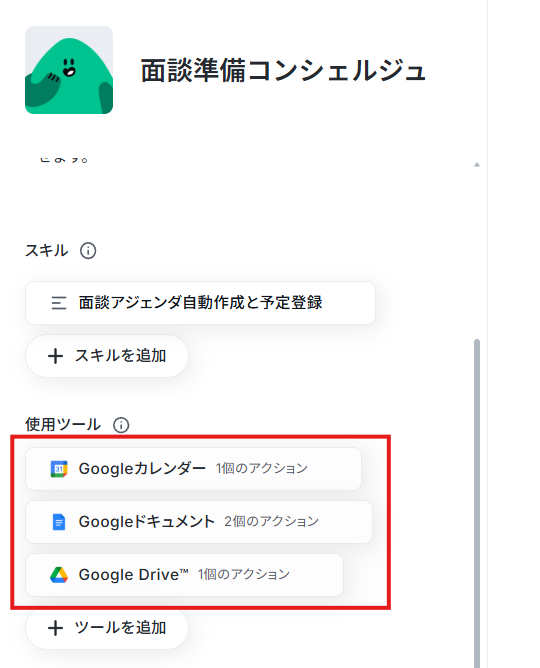Screen dimensions: 540x668
Task: Open Googleドキュメント tool entry
Action: point(199,522)
